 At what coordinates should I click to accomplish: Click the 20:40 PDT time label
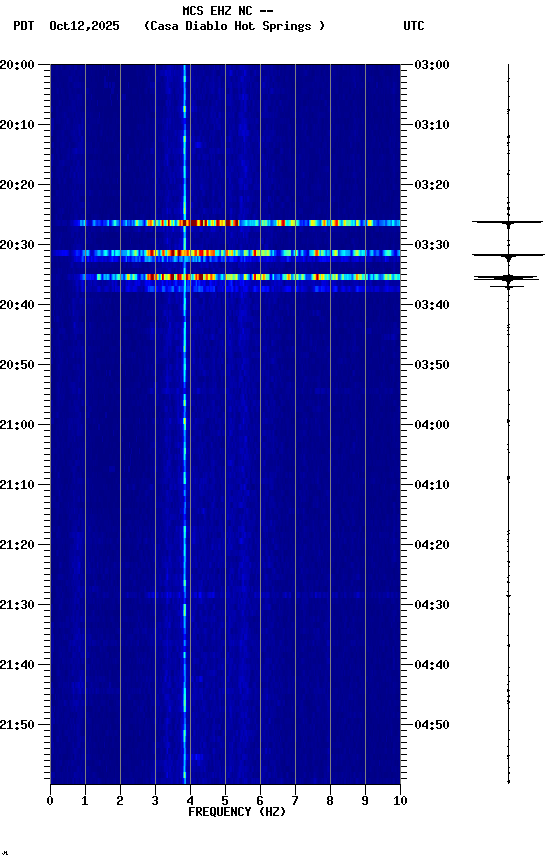pos(17,305)
